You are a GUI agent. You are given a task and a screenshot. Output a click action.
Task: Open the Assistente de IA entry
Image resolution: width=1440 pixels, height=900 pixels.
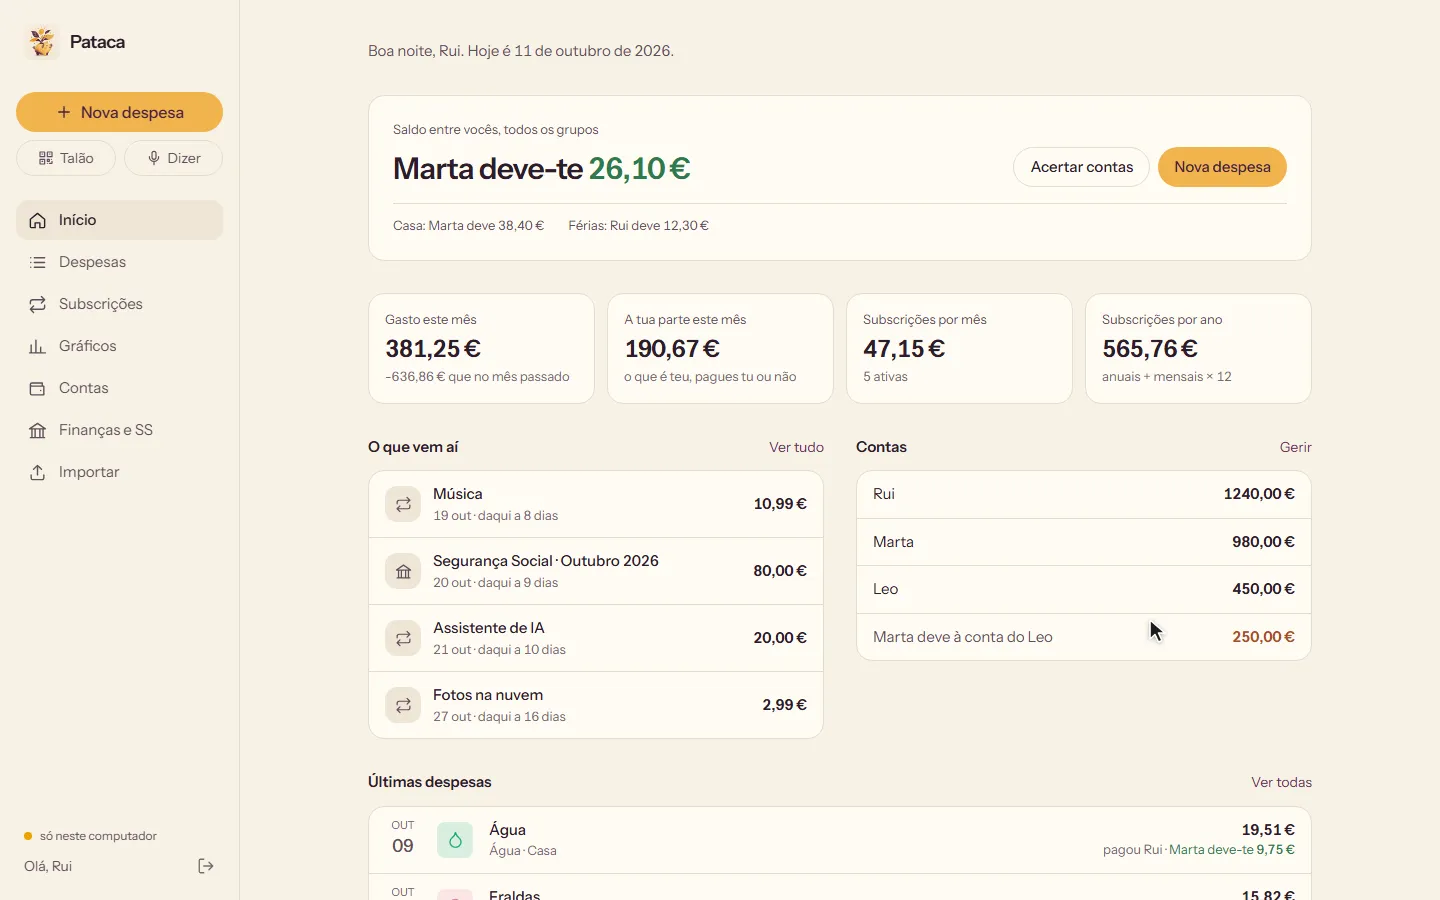(596, 638)
